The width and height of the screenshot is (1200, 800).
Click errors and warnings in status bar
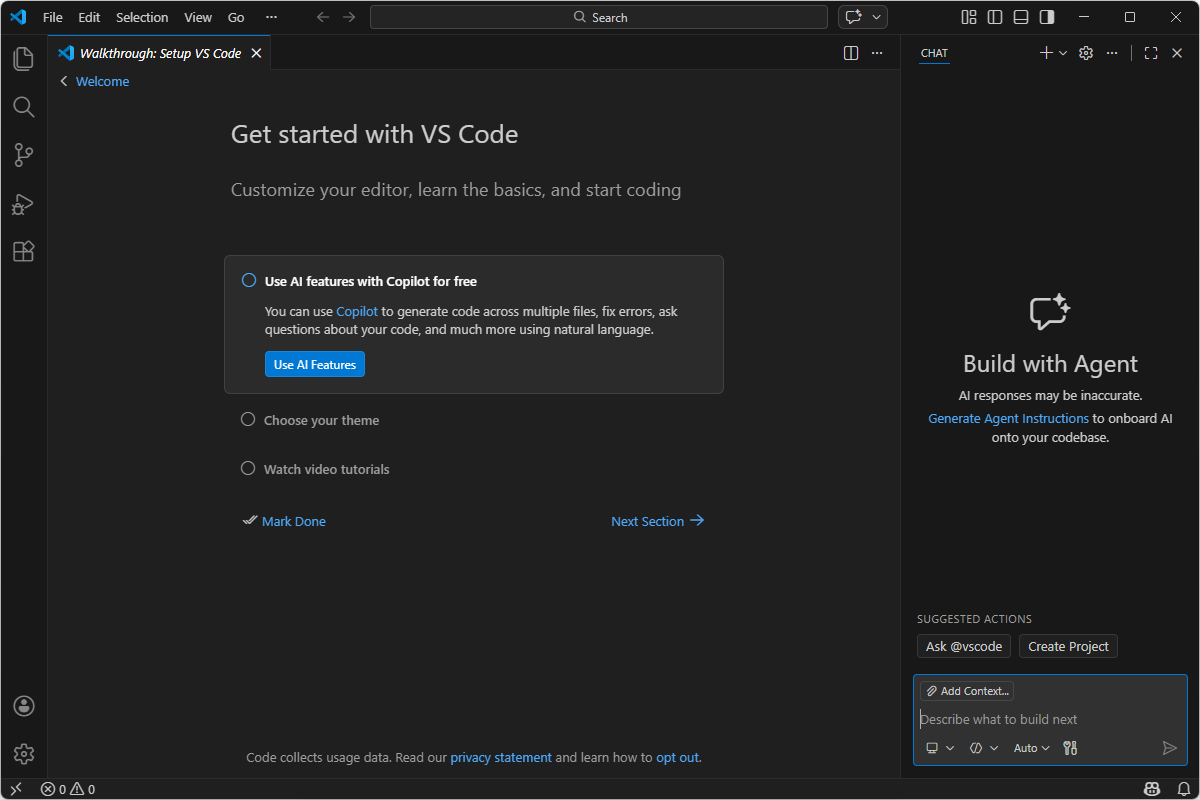click(67, 789)
